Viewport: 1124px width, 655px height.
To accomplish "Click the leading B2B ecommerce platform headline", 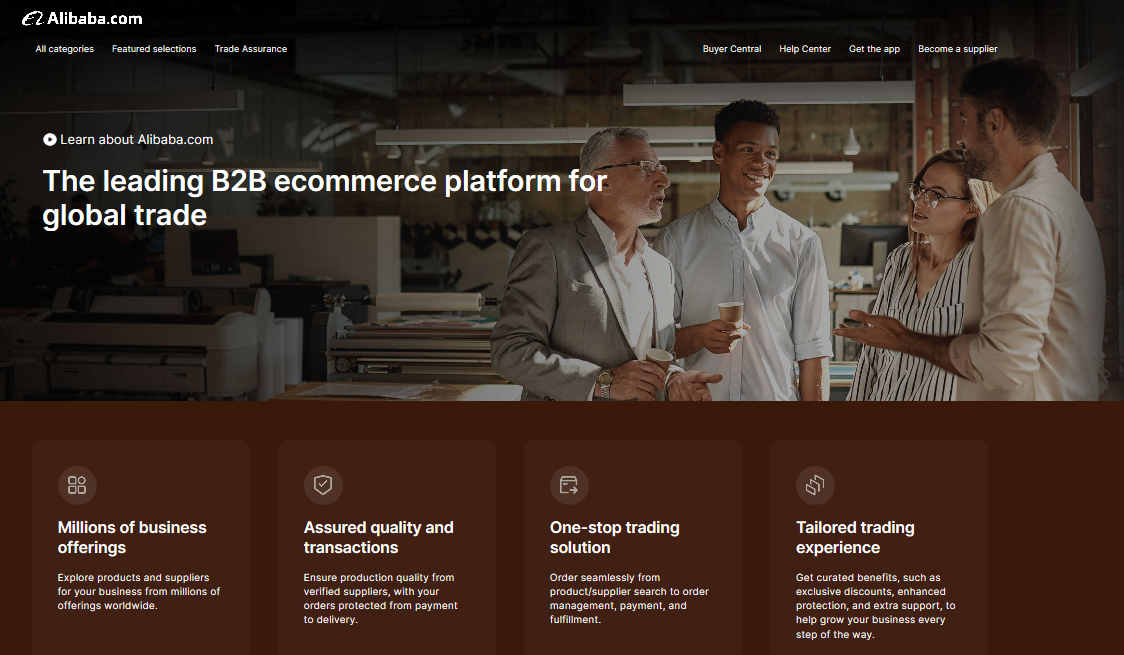I will tap(325, 198).
